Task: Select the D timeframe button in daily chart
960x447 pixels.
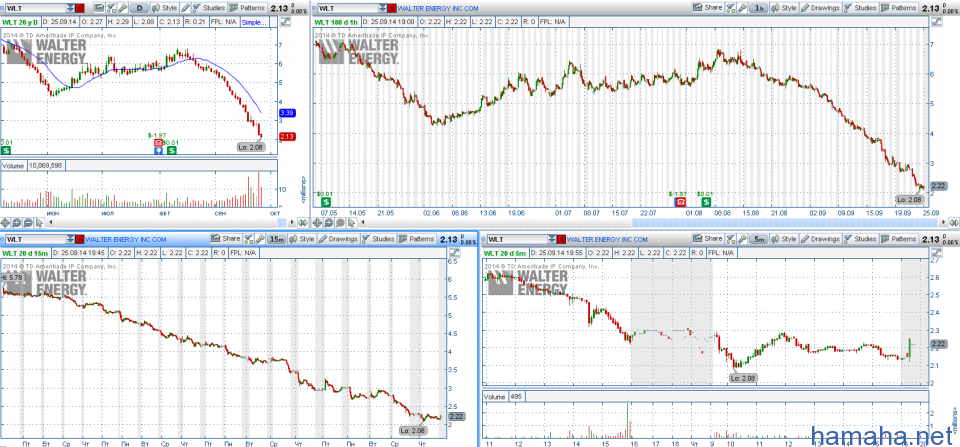Action: point(140,8)
